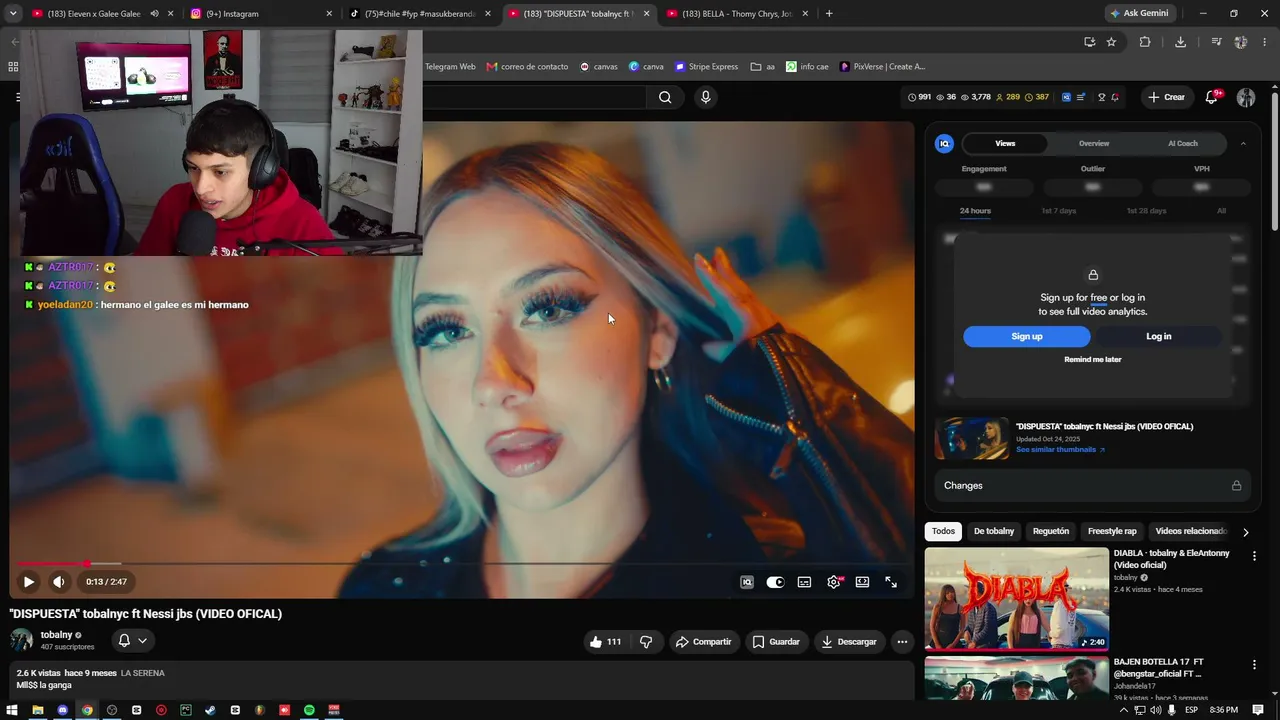The height and width of the screenshot is (720, 1280).
Task: Select the 24 hours range tab
Action: 975,211
